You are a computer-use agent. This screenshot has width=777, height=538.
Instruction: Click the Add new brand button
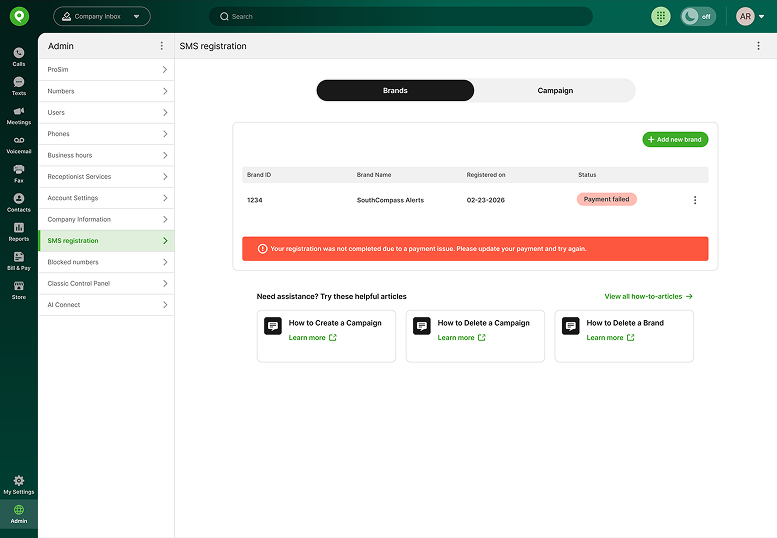675,140
